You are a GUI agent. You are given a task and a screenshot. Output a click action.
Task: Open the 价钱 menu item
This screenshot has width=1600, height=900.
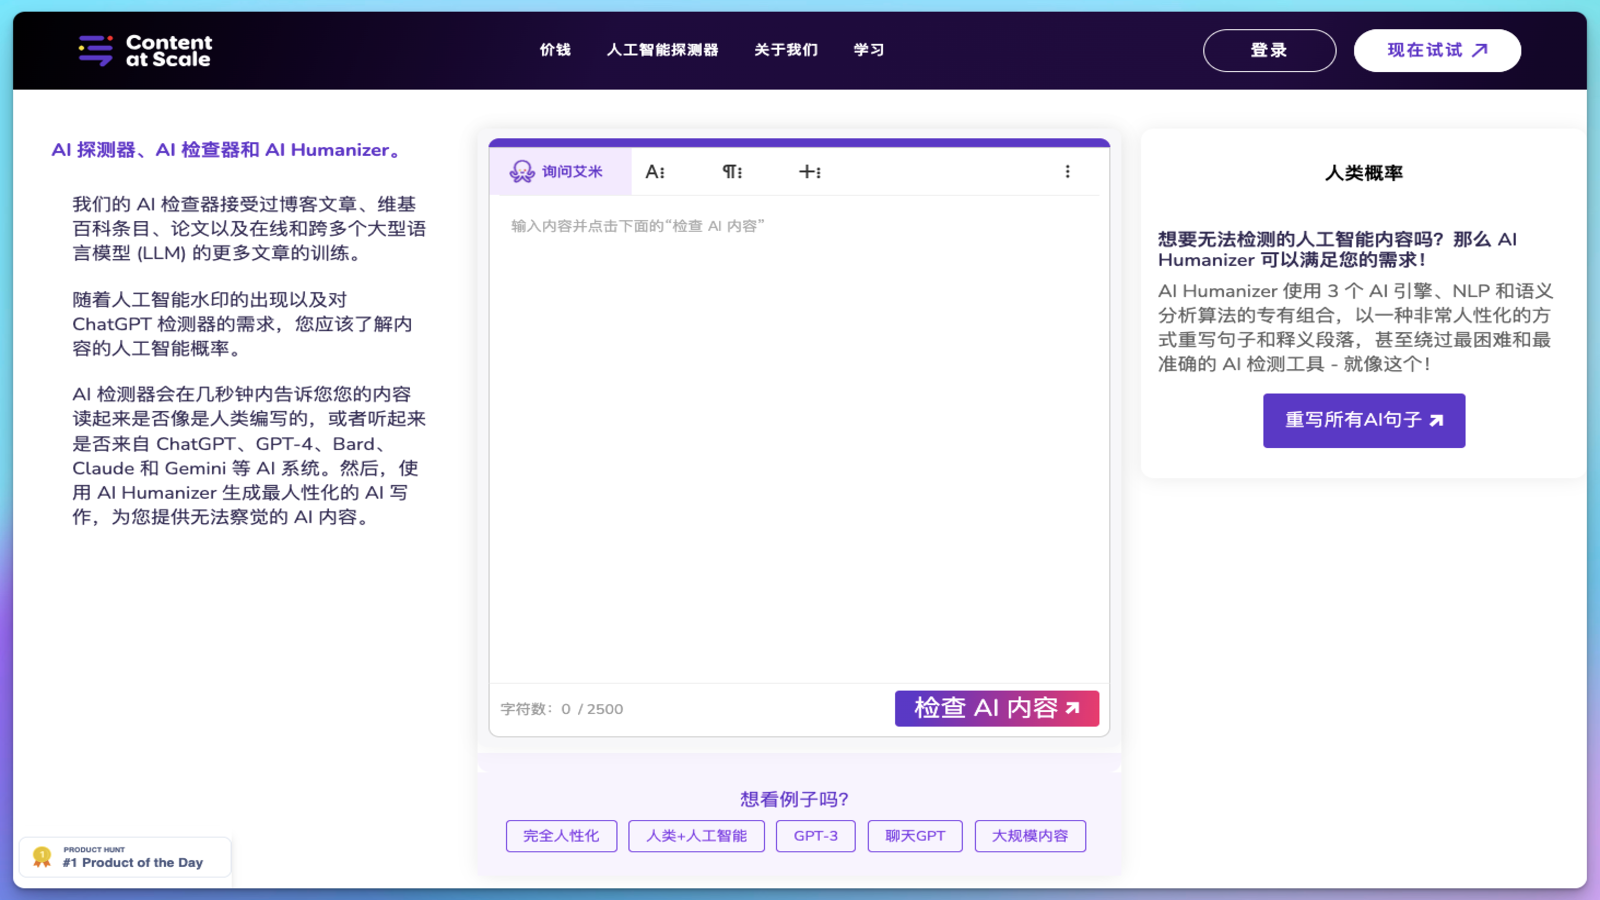pyautogui.click(x=554, y=50)
